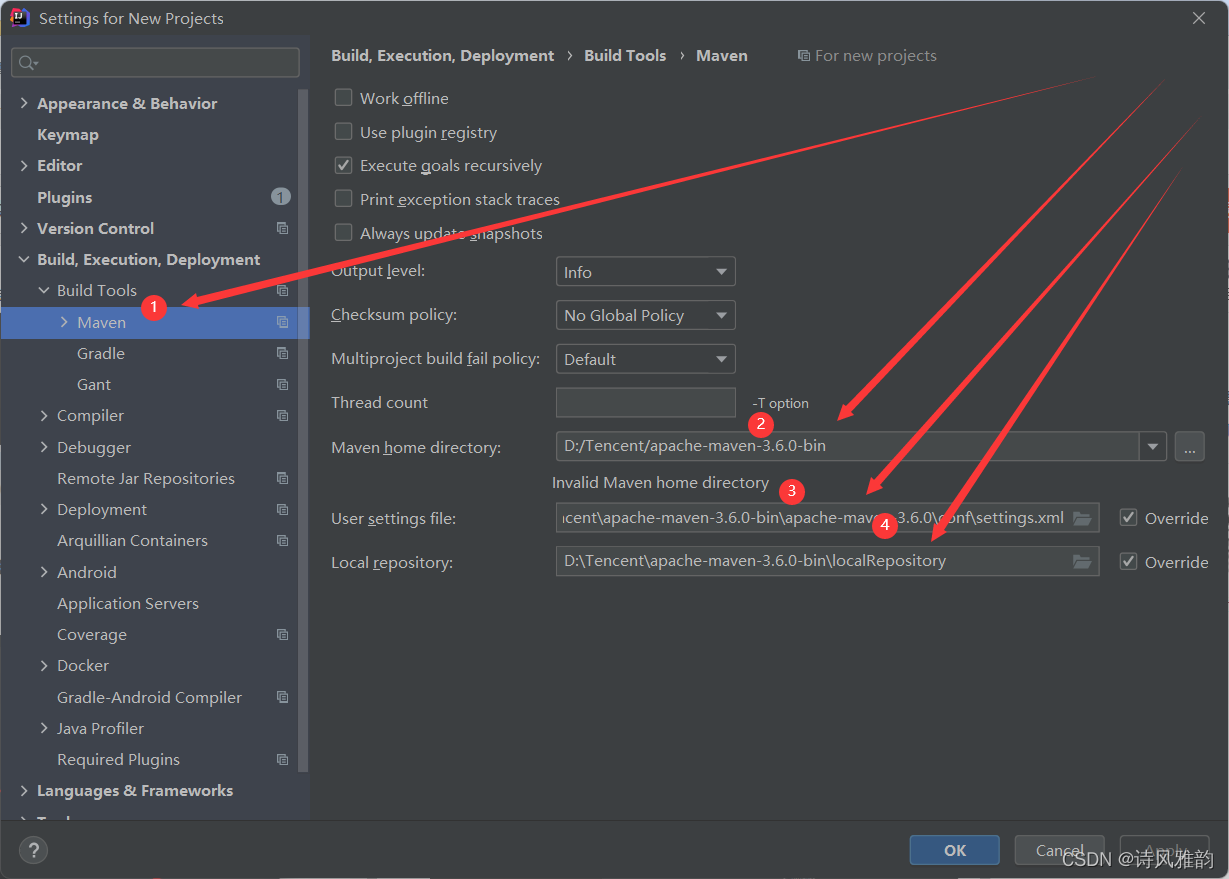
Task: Open the Maven home directory dropdown arrow
Action: point(1153,446)
